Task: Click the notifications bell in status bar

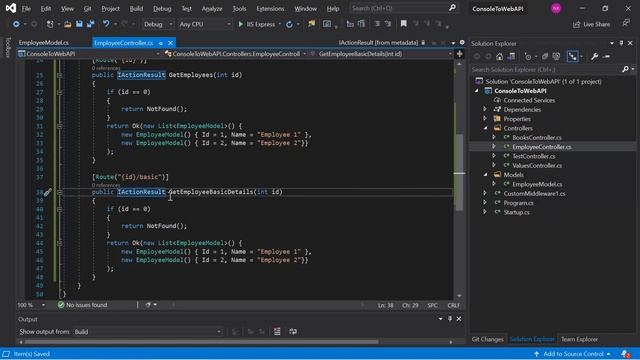Action: (x=625, y=354)
